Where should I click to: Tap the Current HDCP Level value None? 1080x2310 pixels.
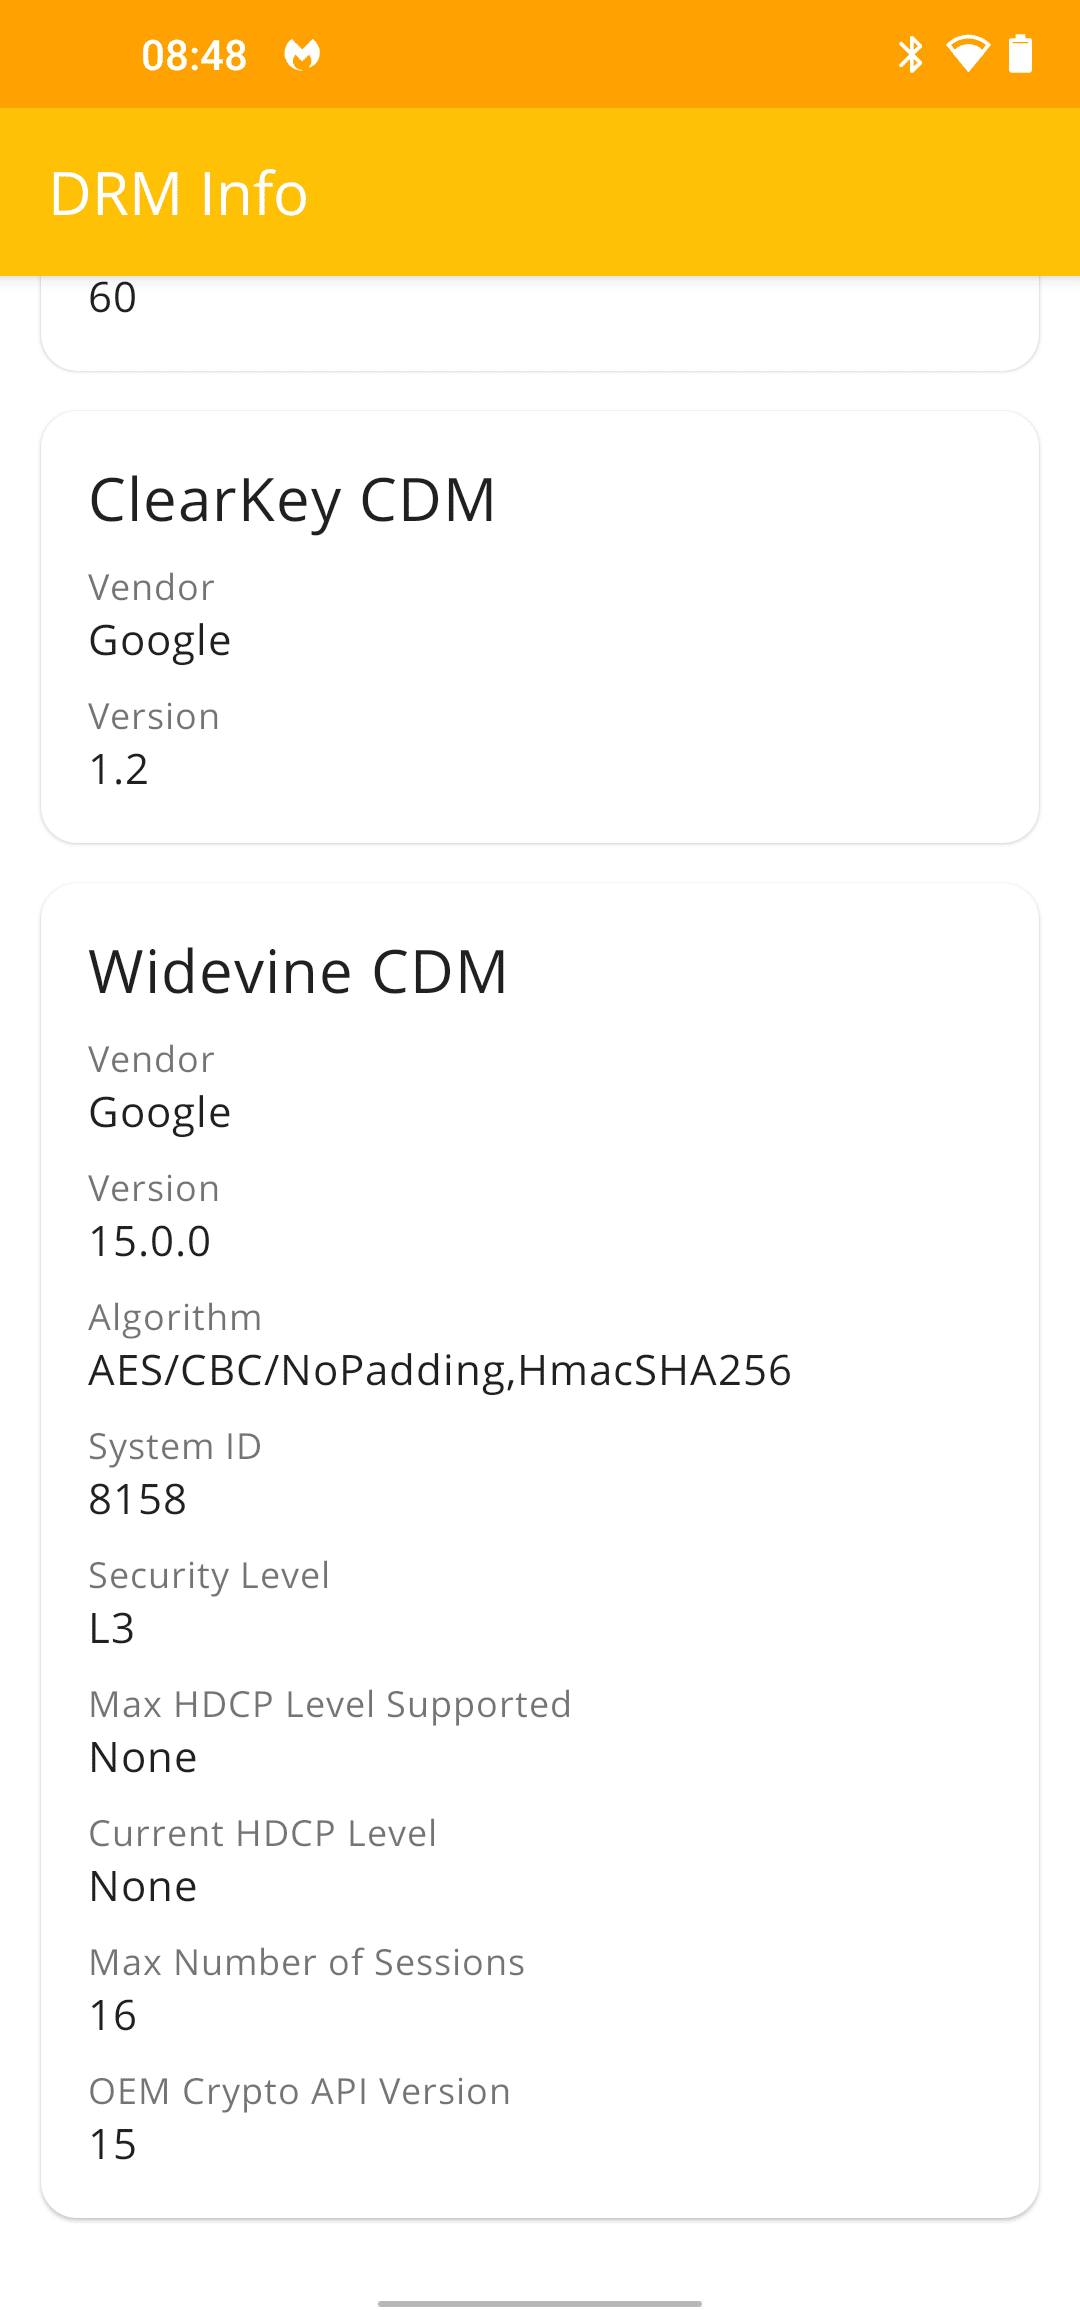(143, 1886)
